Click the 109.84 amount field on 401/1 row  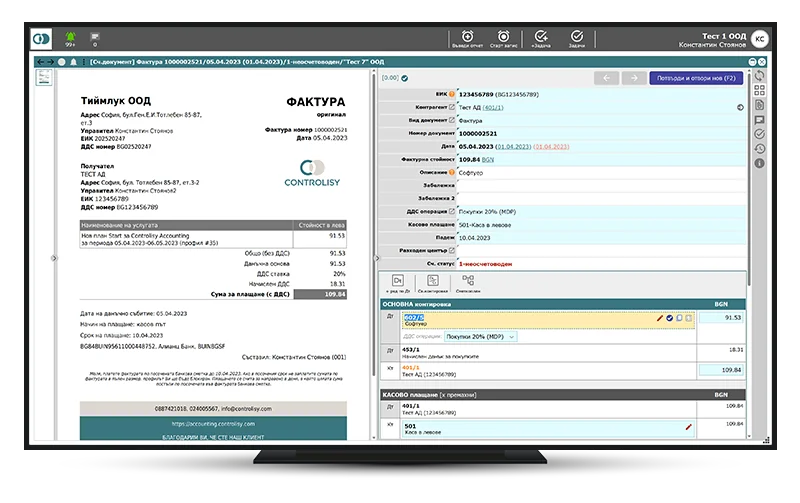[x=721, y=370]
